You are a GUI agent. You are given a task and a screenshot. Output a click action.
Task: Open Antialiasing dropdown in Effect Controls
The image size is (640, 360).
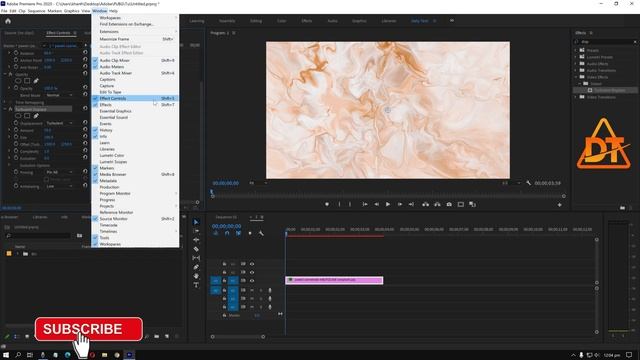click(59, 187)
